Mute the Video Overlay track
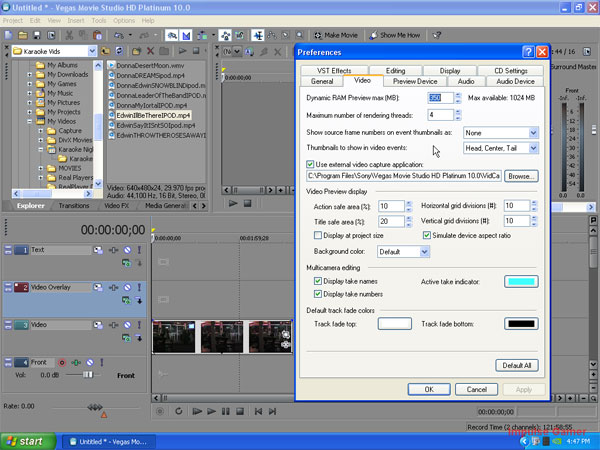Screen dimensions: 600x450 (x=127, y=287)
